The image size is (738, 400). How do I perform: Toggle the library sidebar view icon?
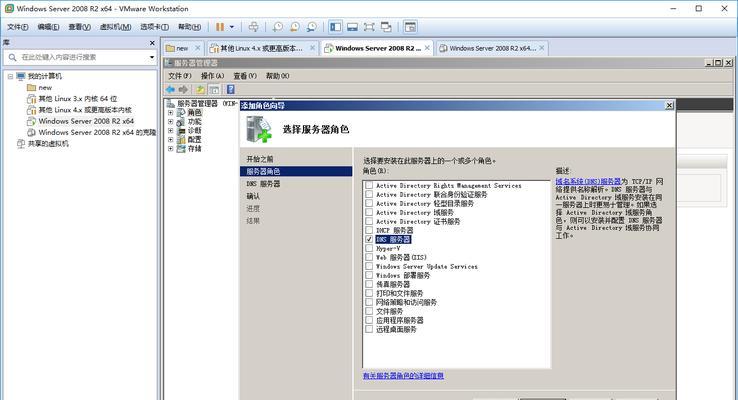coord(336,27)
